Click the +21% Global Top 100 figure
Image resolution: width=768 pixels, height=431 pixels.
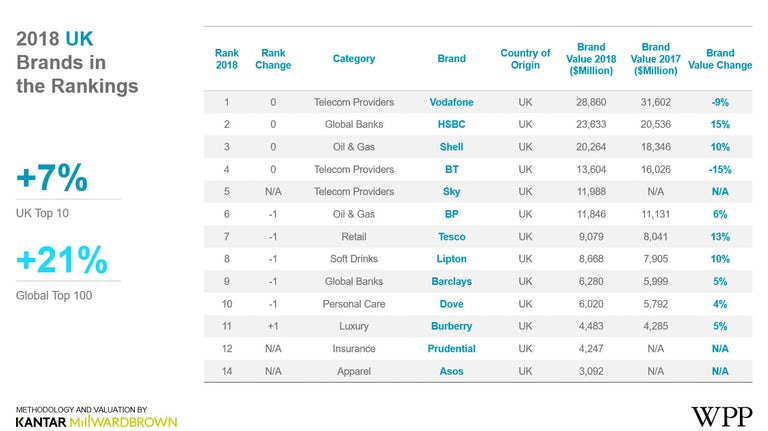(x=62, y=260)
